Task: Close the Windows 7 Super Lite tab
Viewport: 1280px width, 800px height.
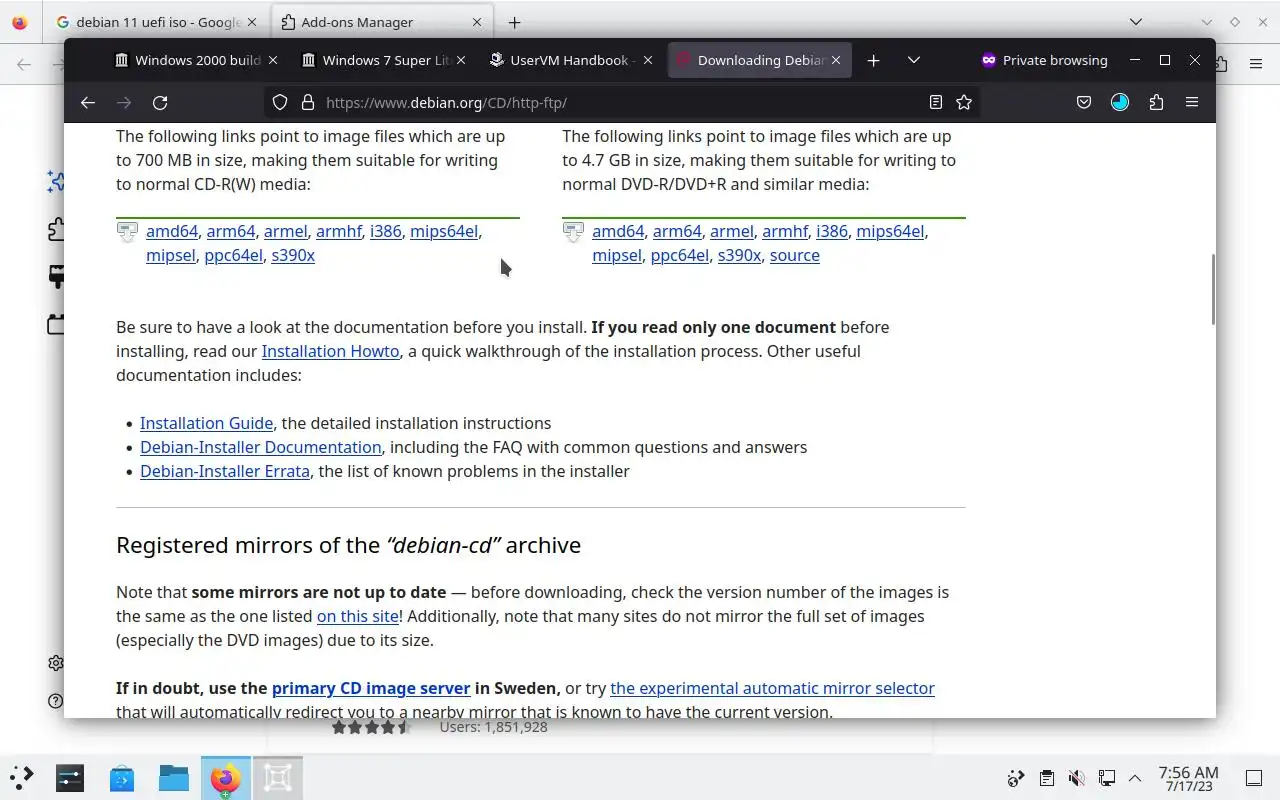Action: coord(460,60)
